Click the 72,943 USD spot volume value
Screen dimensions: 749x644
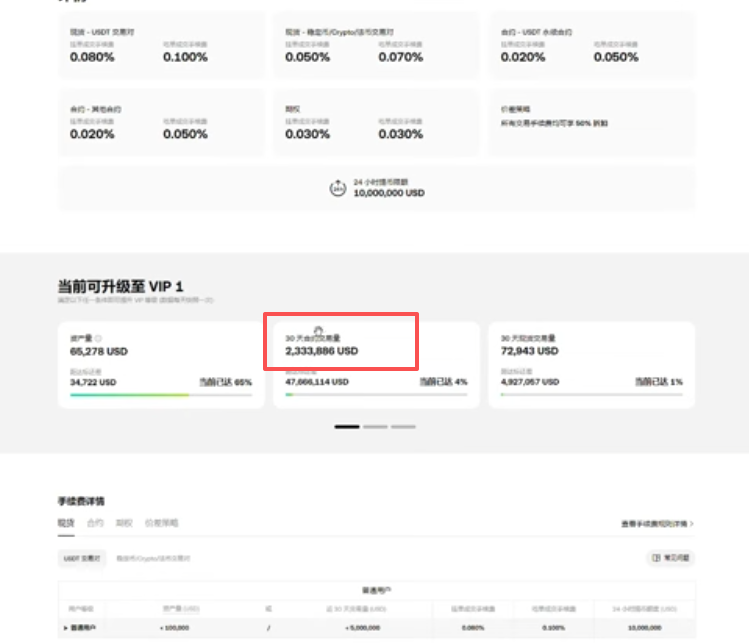pyautogui.click(x=529, y=351)
